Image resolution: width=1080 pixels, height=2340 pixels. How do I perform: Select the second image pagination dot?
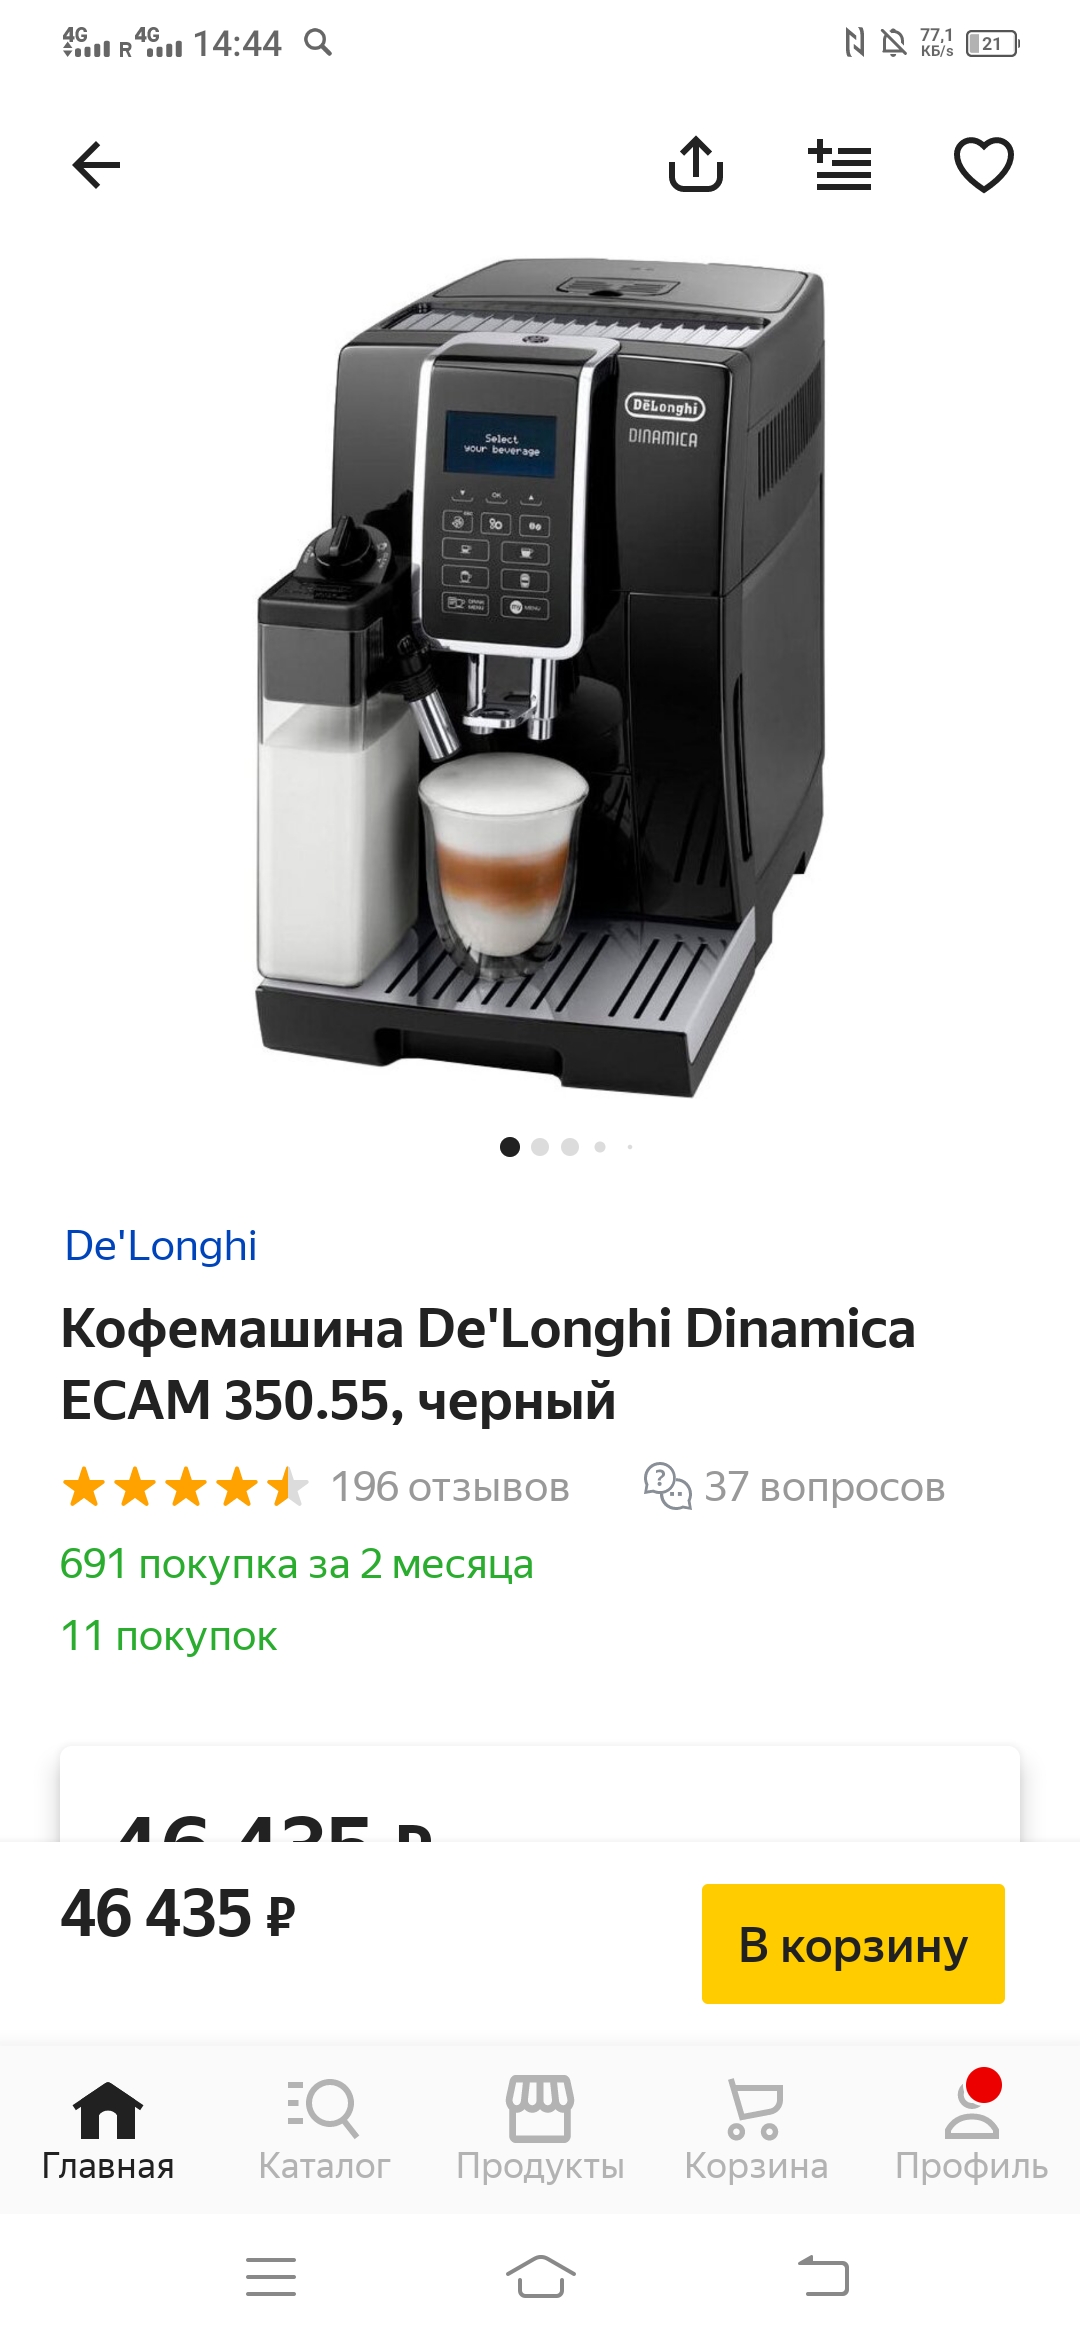click(x=540, y=1147)
